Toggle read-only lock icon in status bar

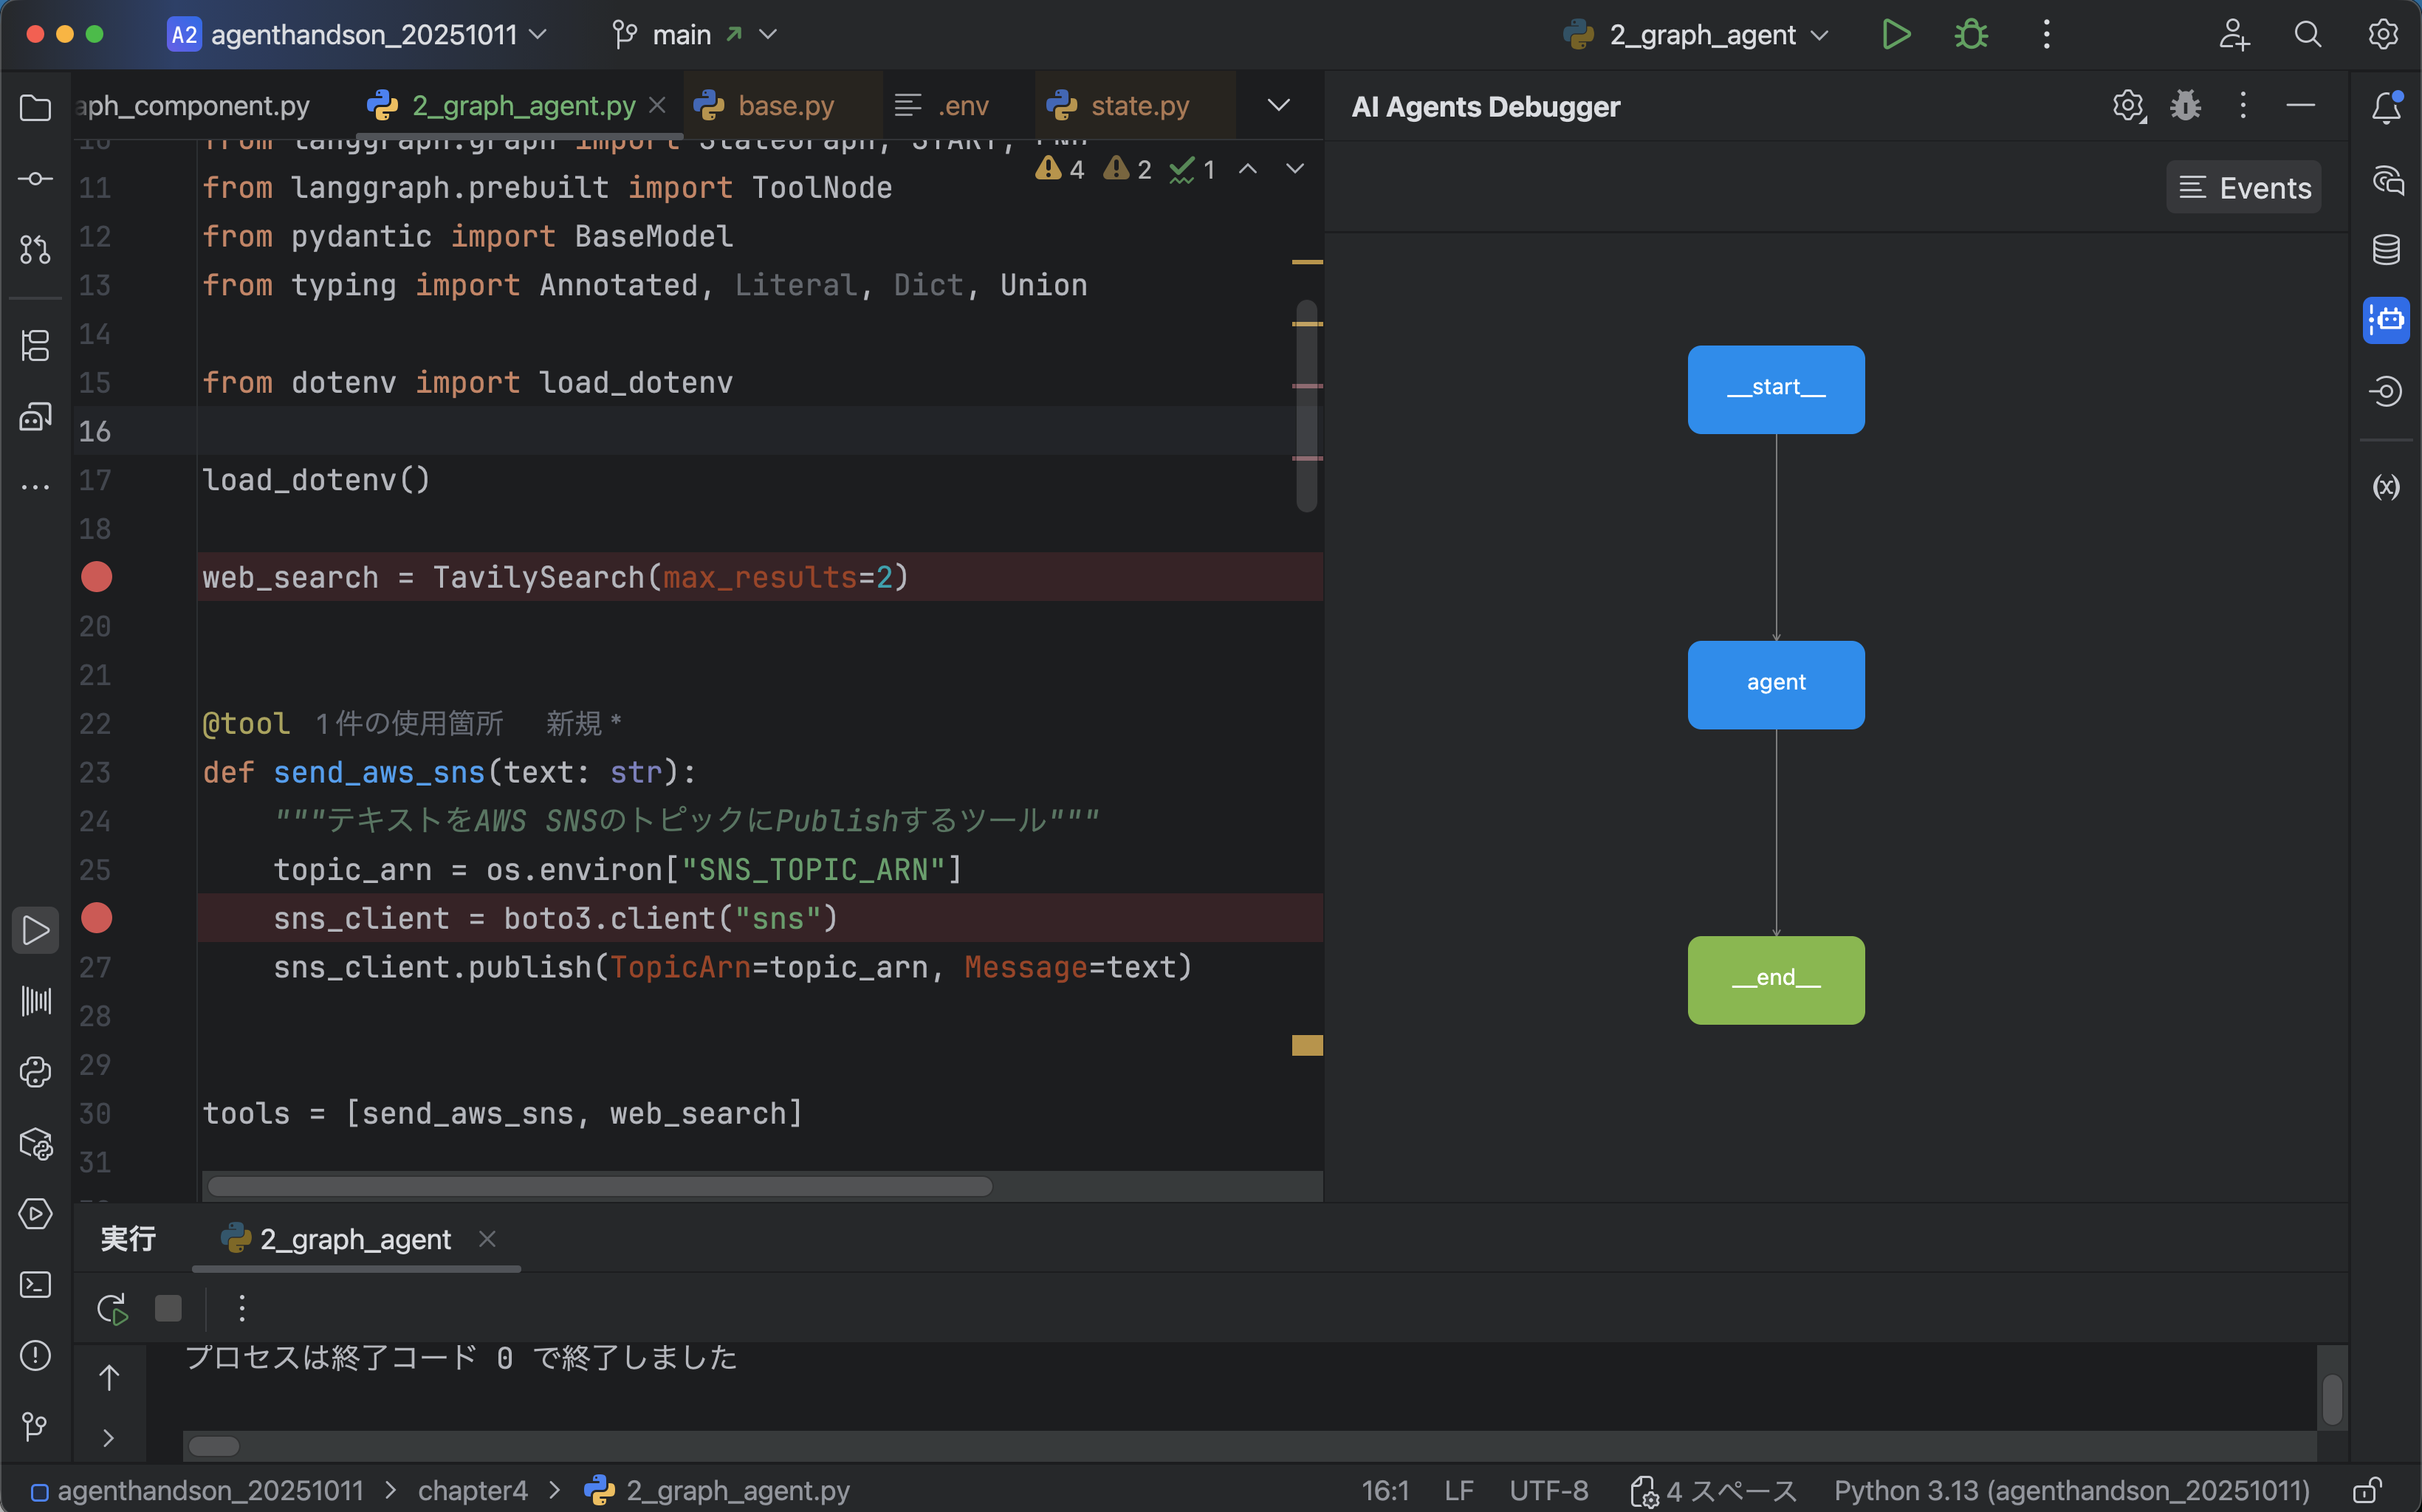coord(2366,1491)
